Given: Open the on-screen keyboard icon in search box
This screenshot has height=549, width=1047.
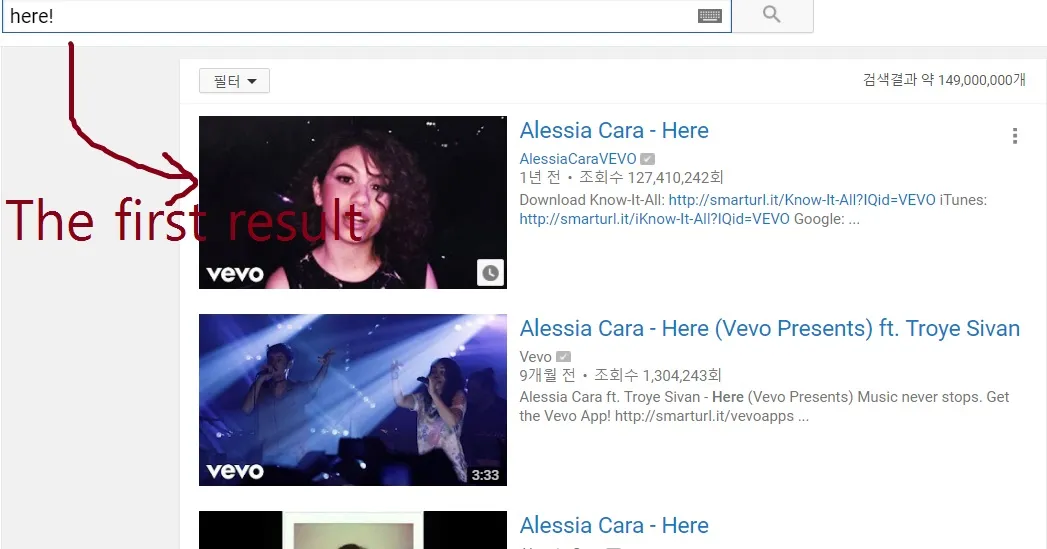Looking at the screenshot, I should click(x=709, y=15).
